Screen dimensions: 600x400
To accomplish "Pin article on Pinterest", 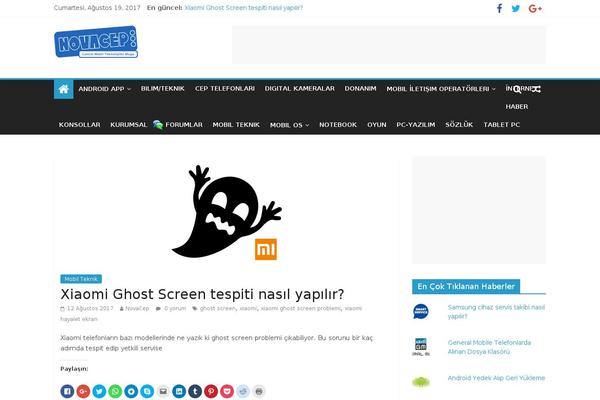I will (x=211, y=391).
